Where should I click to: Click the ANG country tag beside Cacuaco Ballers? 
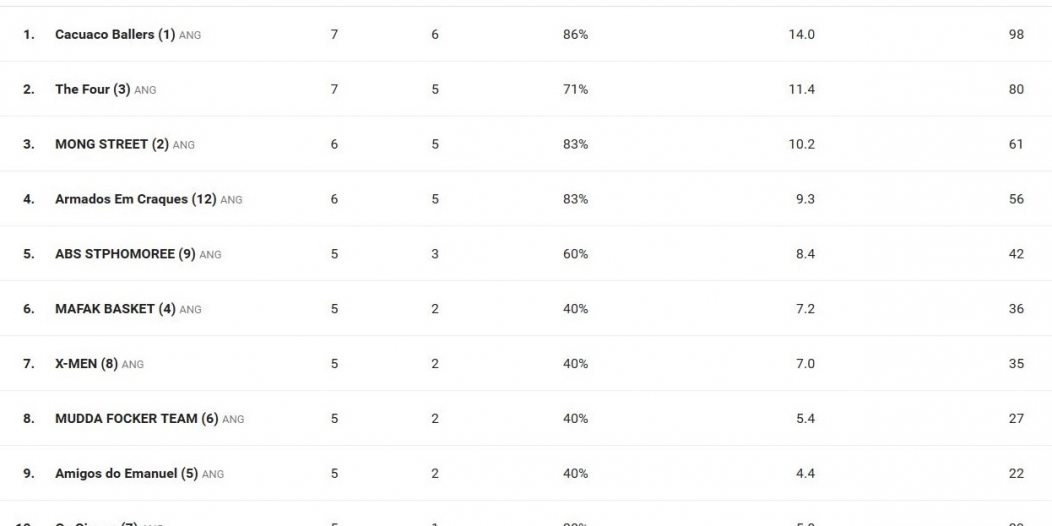(x=190, y=36)
